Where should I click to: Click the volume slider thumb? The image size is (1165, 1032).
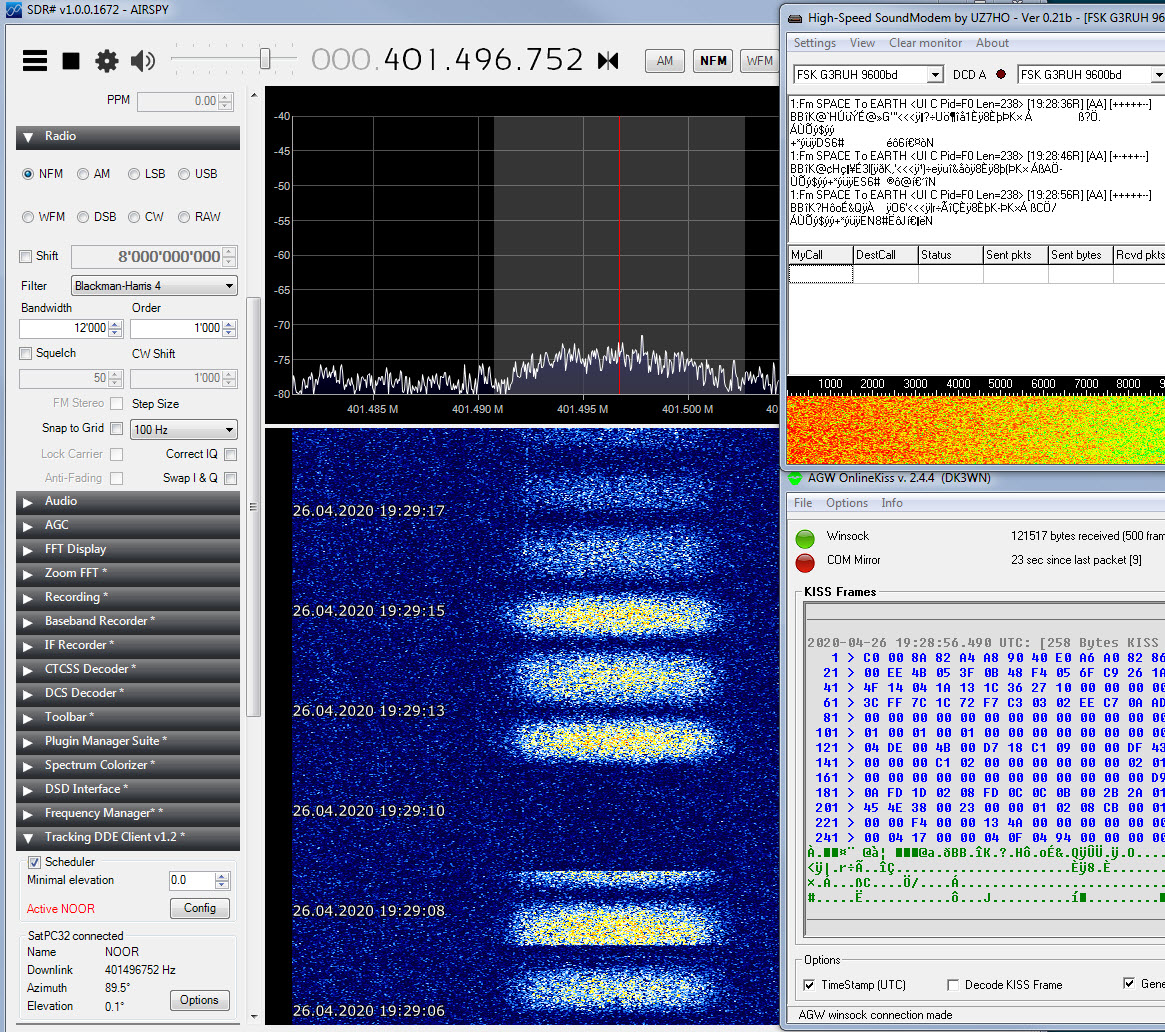click(x=265, y=59)
